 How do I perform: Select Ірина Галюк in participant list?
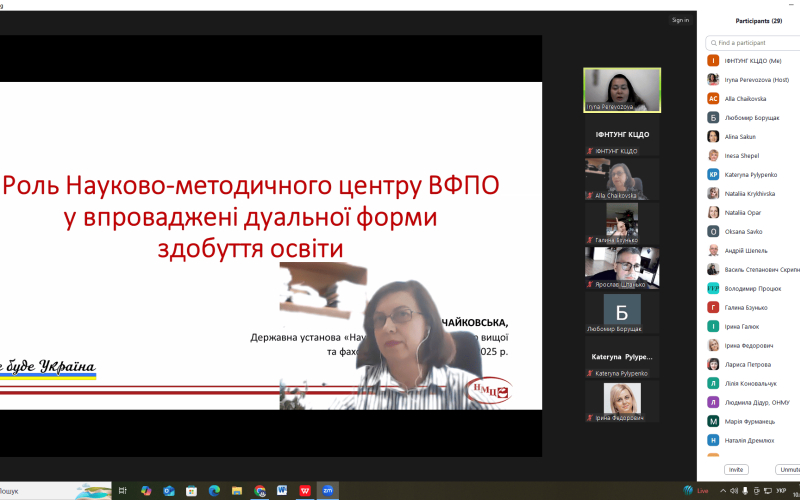point(753,327)
